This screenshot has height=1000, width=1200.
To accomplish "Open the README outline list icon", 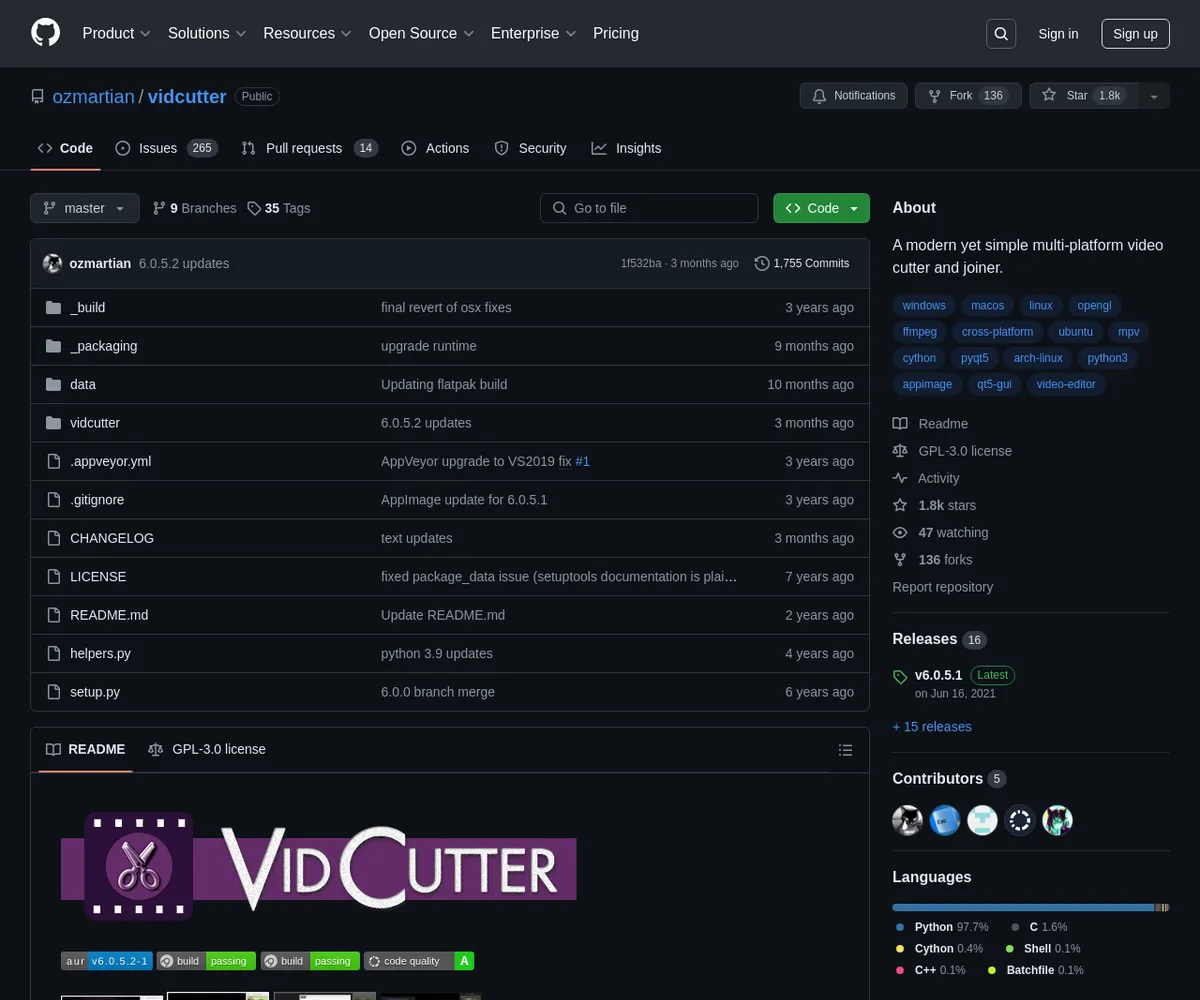I will 845,750.
